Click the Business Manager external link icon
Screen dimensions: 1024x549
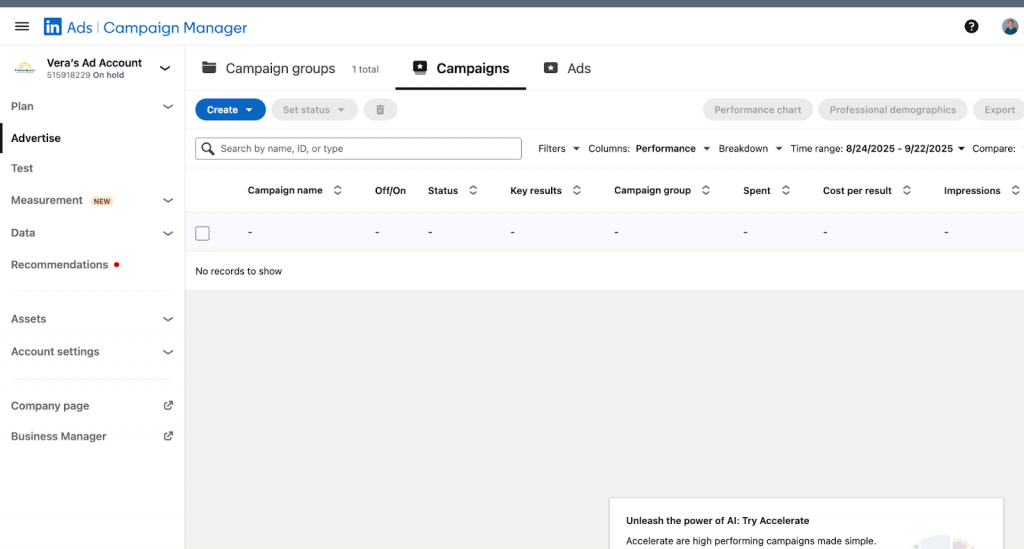pyautogui.click(x=168, y=436)
